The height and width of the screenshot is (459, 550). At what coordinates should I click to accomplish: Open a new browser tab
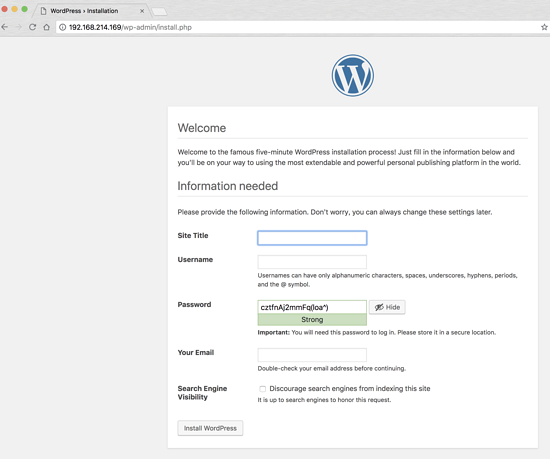[160, 12]
